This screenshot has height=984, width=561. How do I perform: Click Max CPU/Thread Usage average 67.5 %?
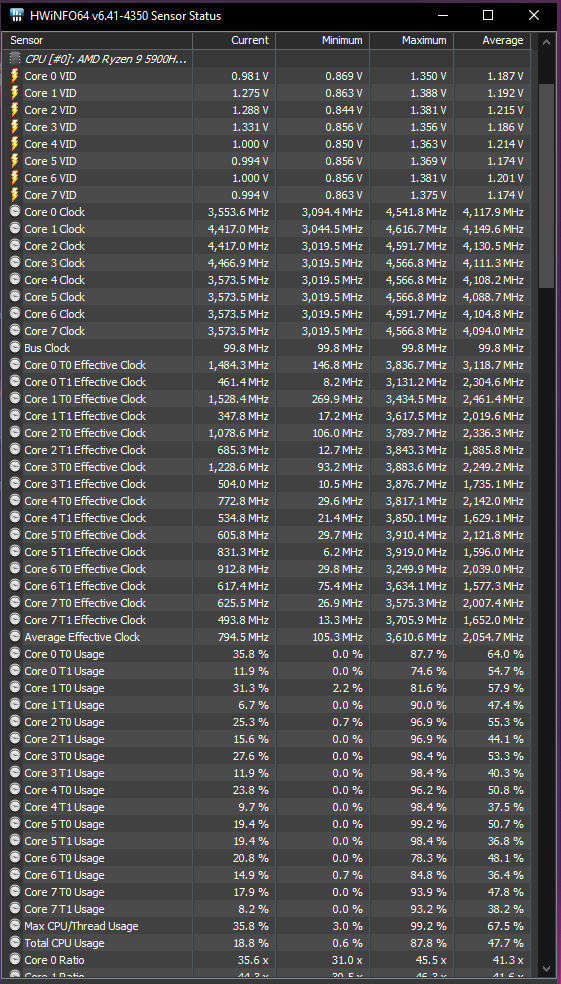[x=506, y=926]
